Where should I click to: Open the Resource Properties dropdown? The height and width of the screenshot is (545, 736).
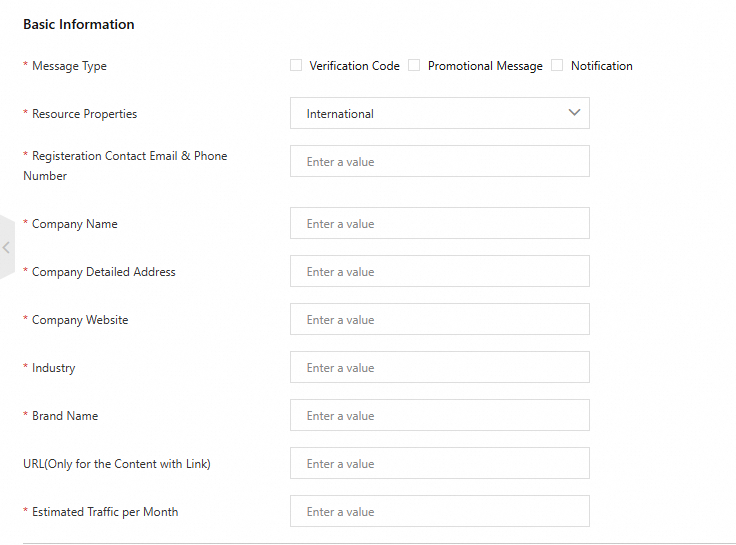point(439,114)
